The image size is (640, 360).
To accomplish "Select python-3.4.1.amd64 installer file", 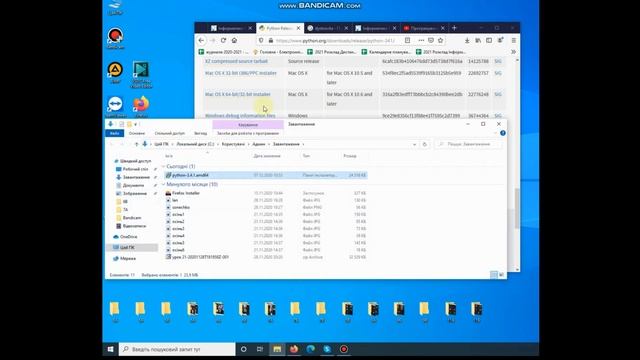I will pyautogui.click(x=266, y=175).
